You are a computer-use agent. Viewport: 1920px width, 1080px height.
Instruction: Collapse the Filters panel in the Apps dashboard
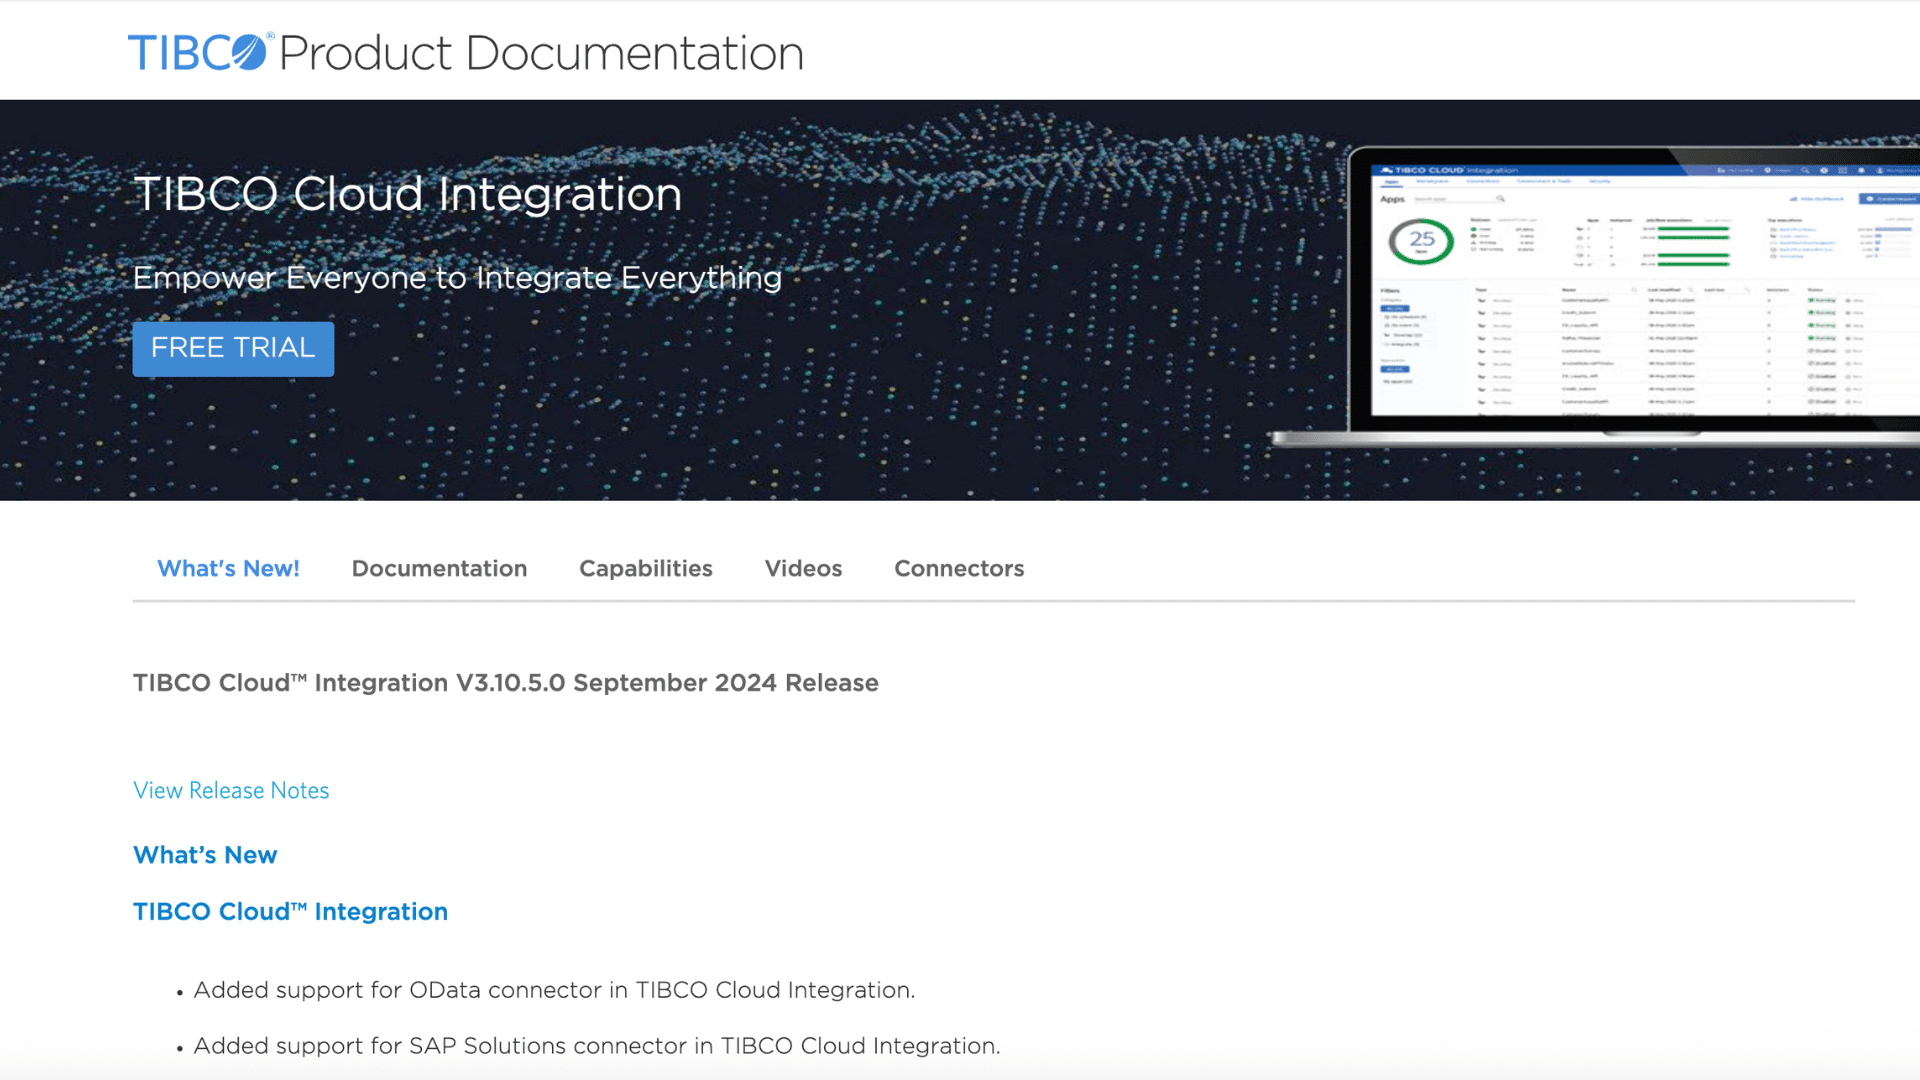1390,291
